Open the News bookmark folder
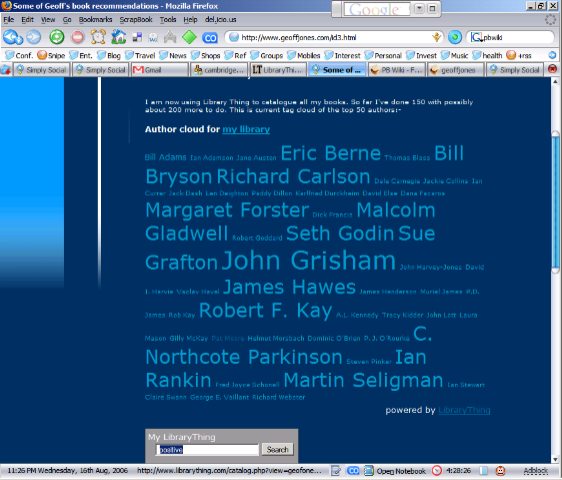The width and height of the screenshot is (562, 480). point(173,55)
